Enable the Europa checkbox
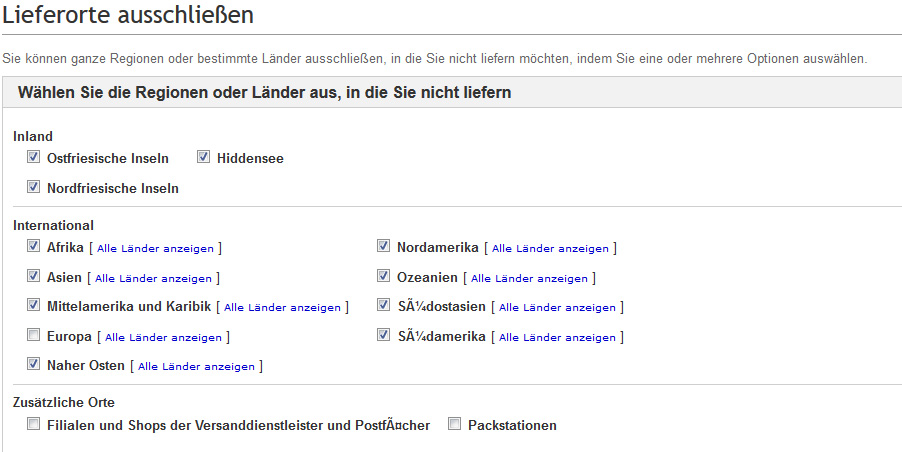This screenshot has height=452, width=902. click(34, 336)
